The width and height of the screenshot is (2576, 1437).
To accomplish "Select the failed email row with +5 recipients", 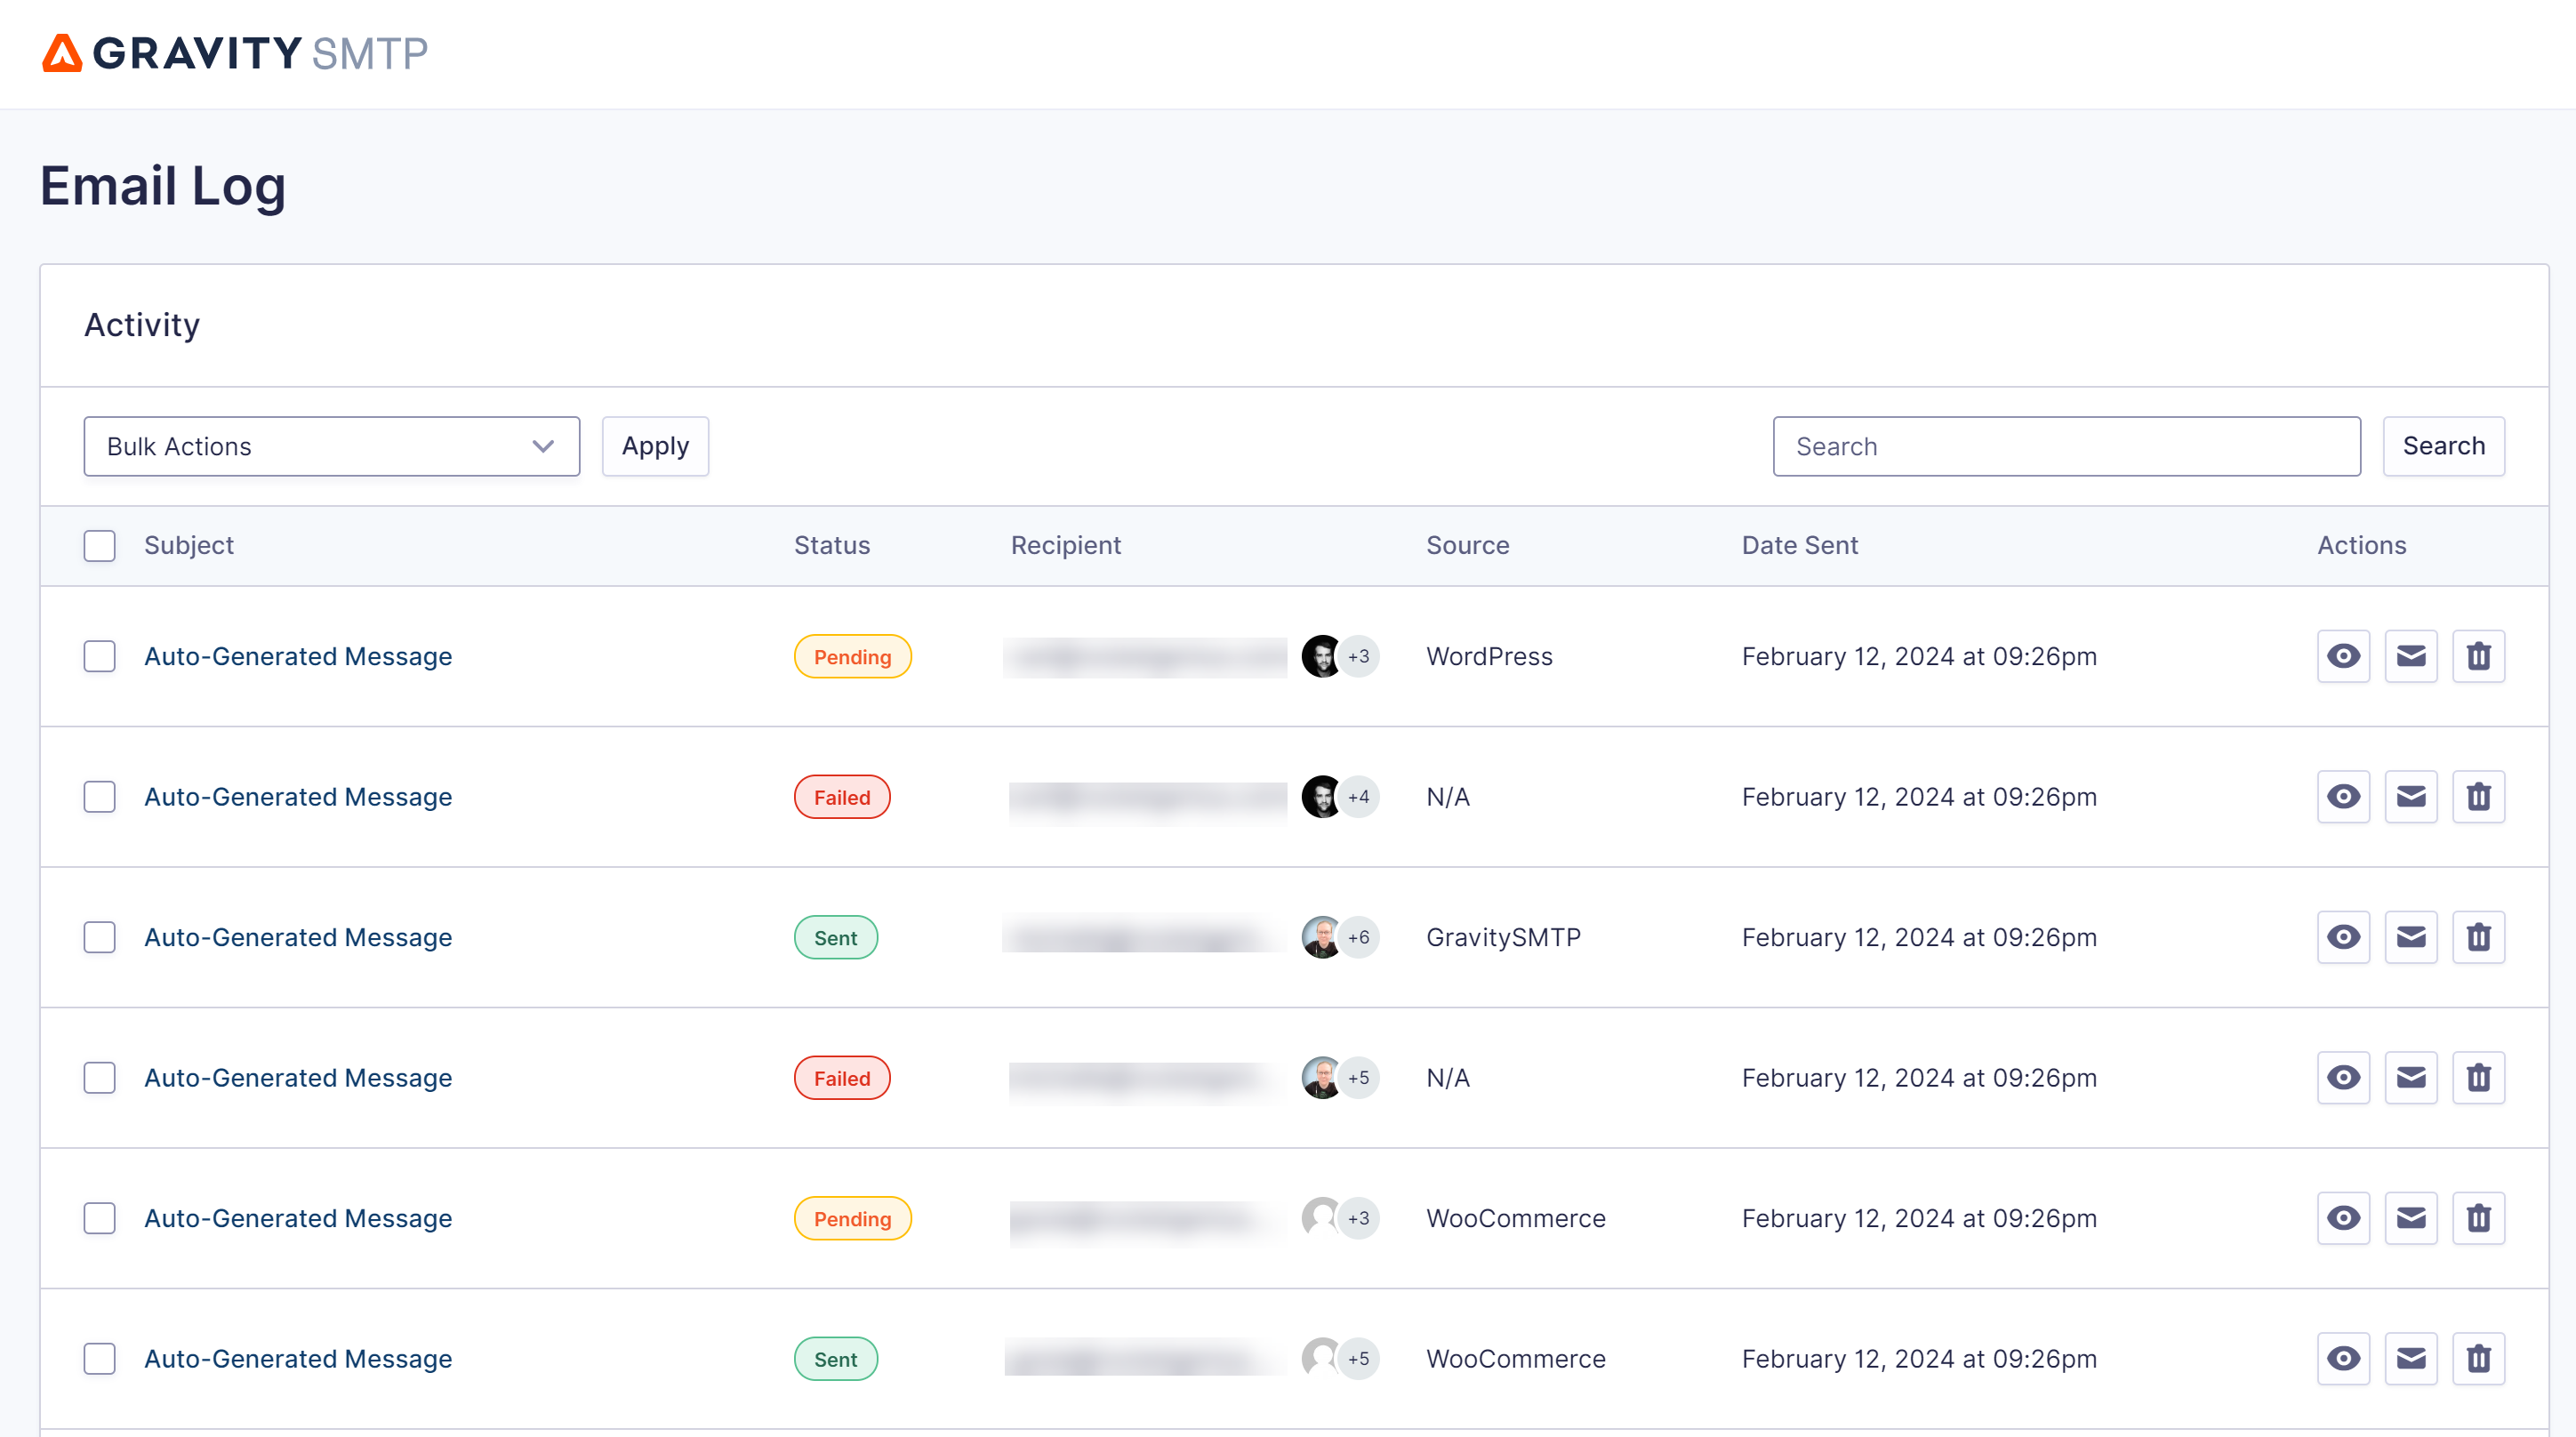I will [x=99, y=1078].
